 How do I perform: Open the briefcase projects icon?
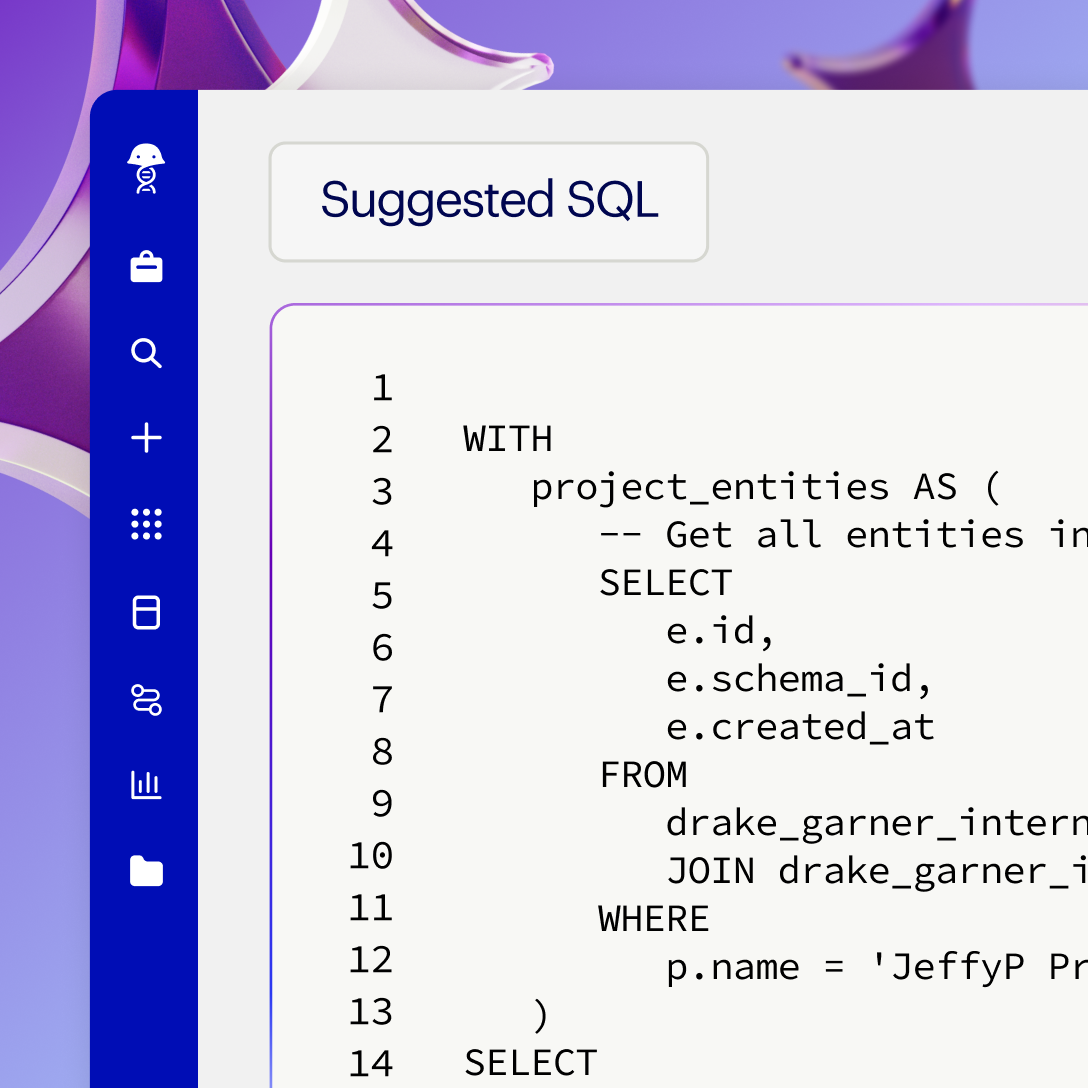[x=146, y=267]
